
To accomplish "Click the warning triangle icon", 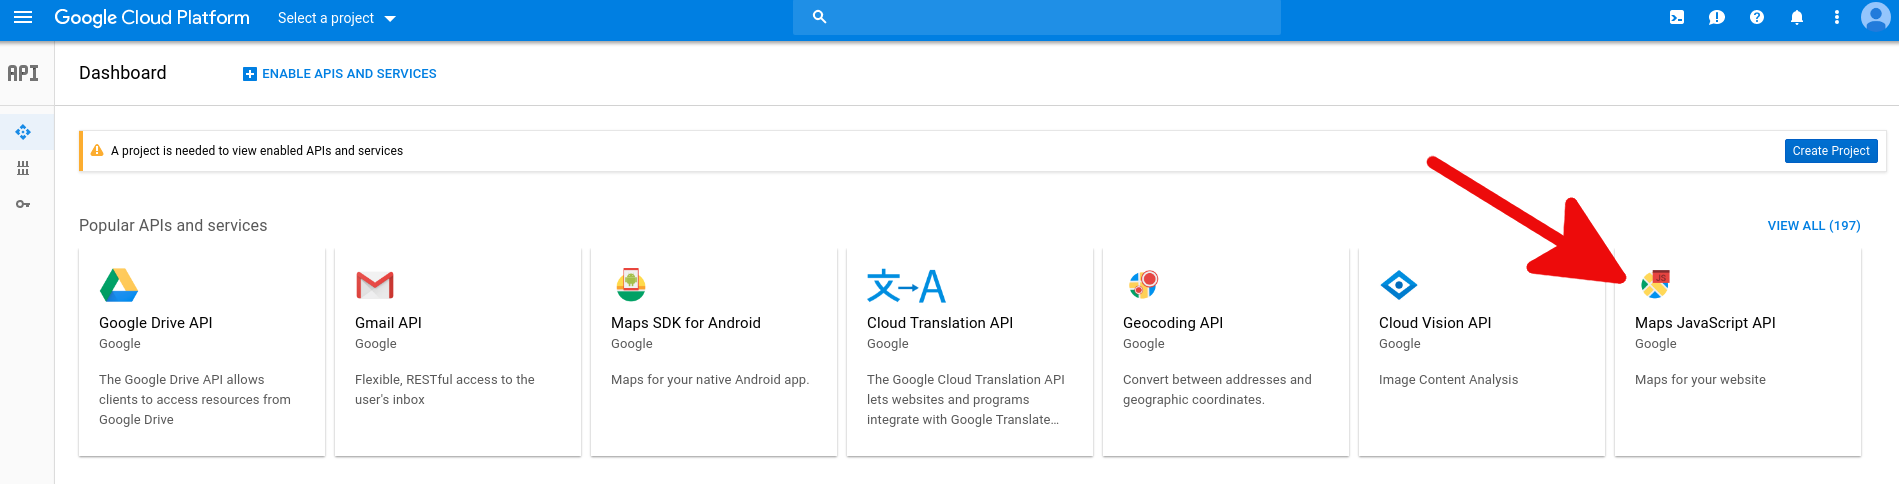I will (97, 151).
